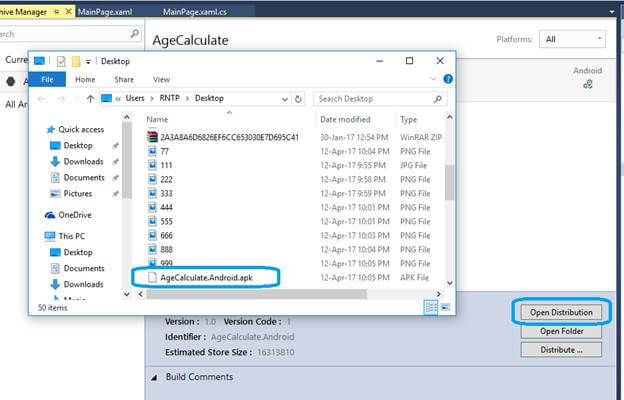Screen dimensions: 624x400
Task: Click the Search Desktop field
Action: [380, 99]
